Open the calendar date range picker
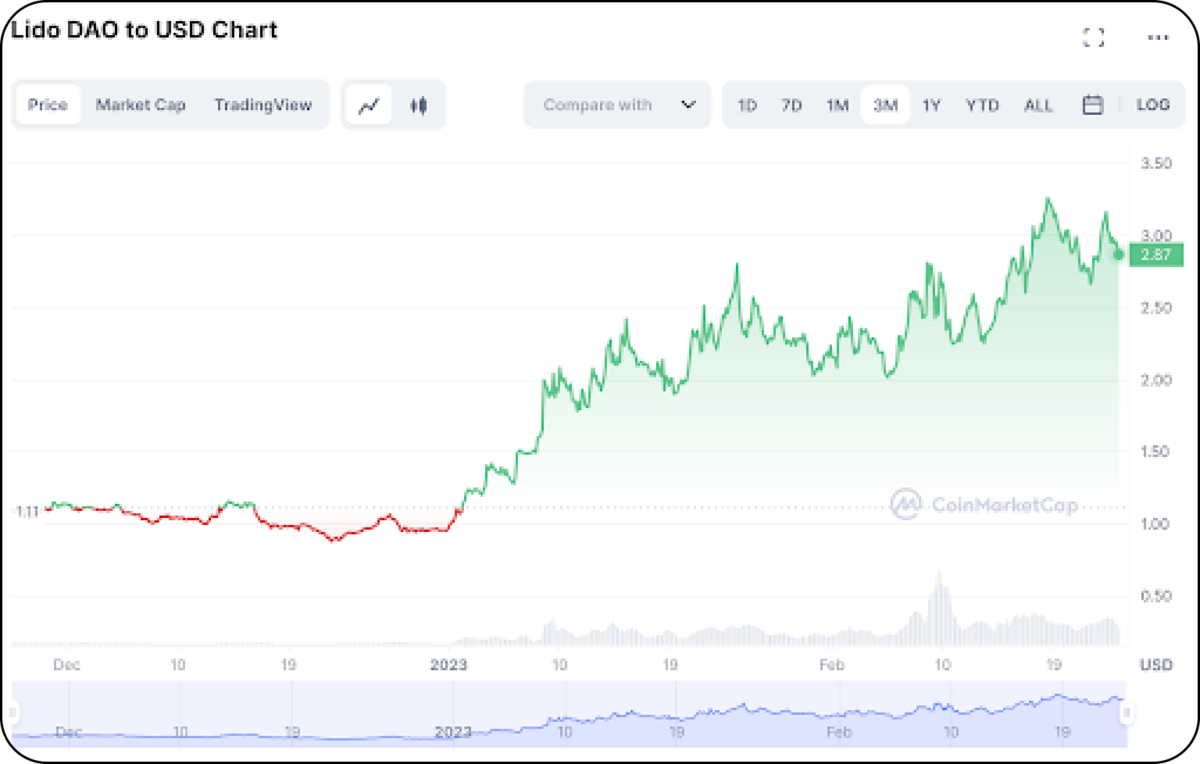Image resolution: width=1200 pixels, height=764 pixels. pyautogui.click(x=1093, y=105)
